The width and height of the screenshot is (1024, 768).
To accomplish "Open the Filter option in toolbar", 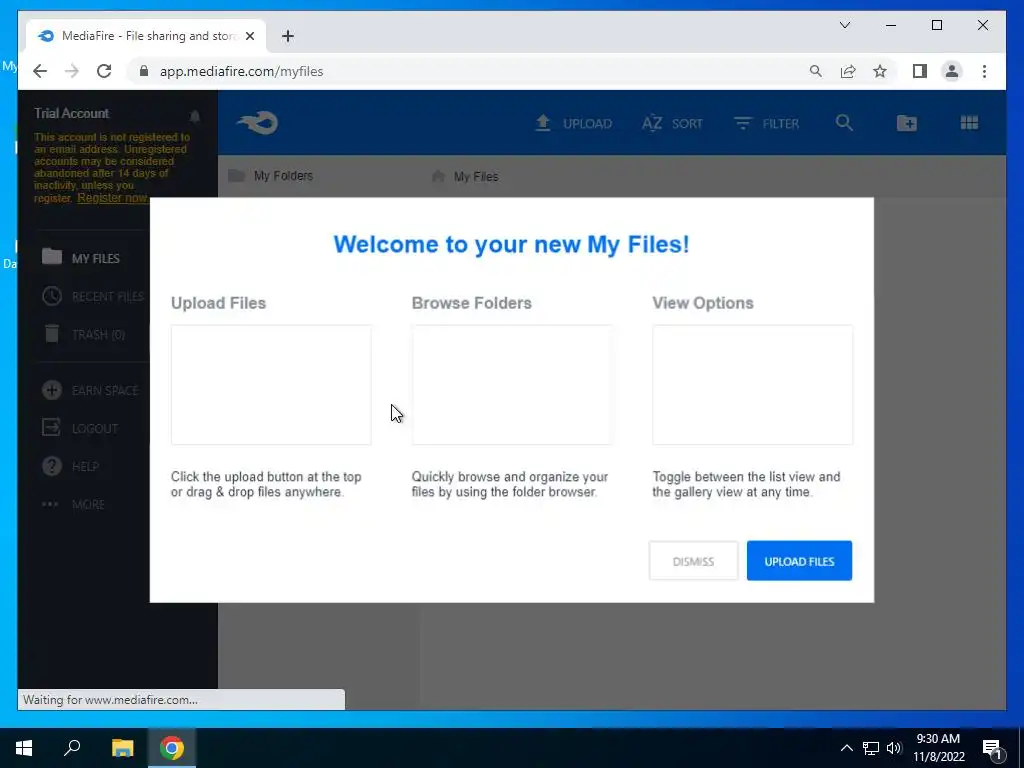I will pos(766,123).
